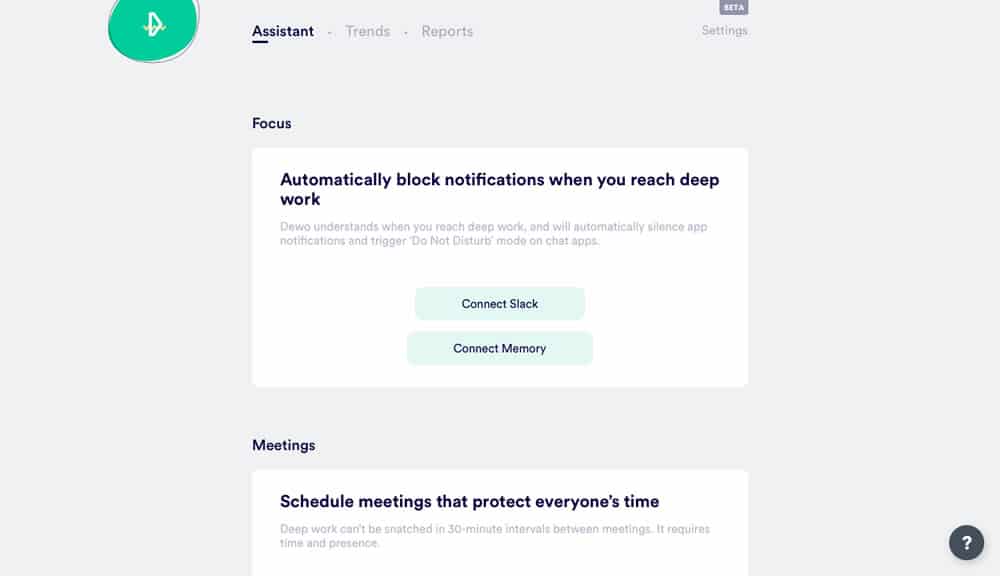The image size is (1000, 576).
Task: Click the Focus section heading
Action: 272,123
